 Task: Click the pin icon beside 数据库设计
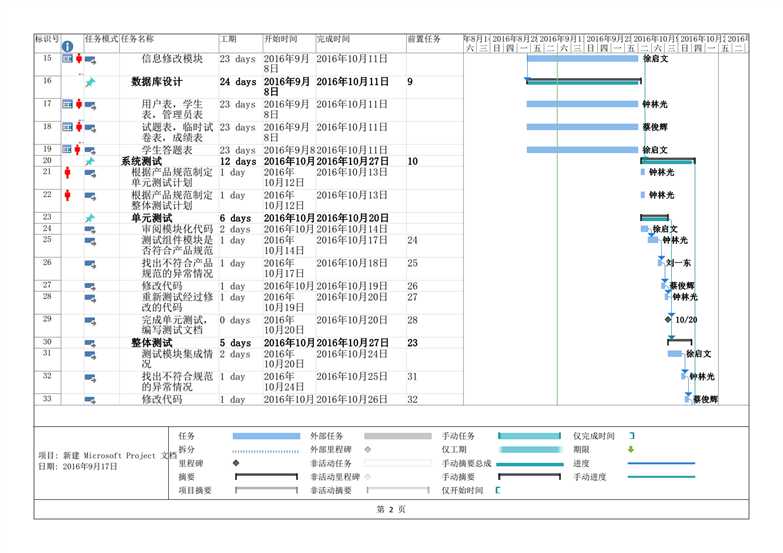90,82
